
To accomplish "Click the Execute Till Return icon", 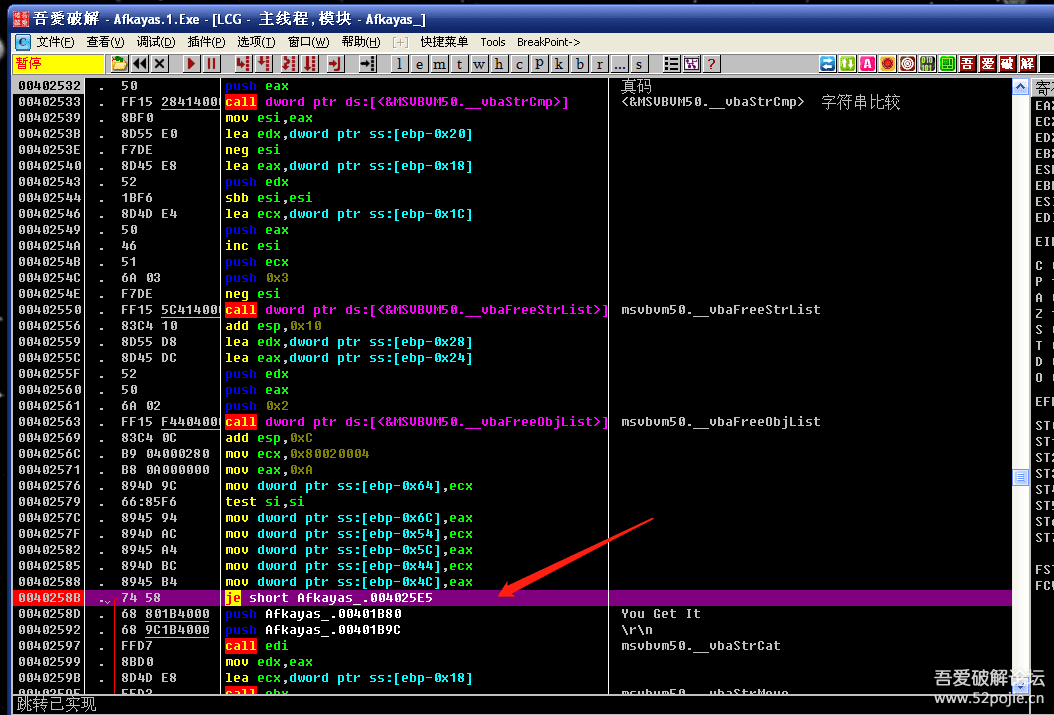I will click(x=335, y=64).
